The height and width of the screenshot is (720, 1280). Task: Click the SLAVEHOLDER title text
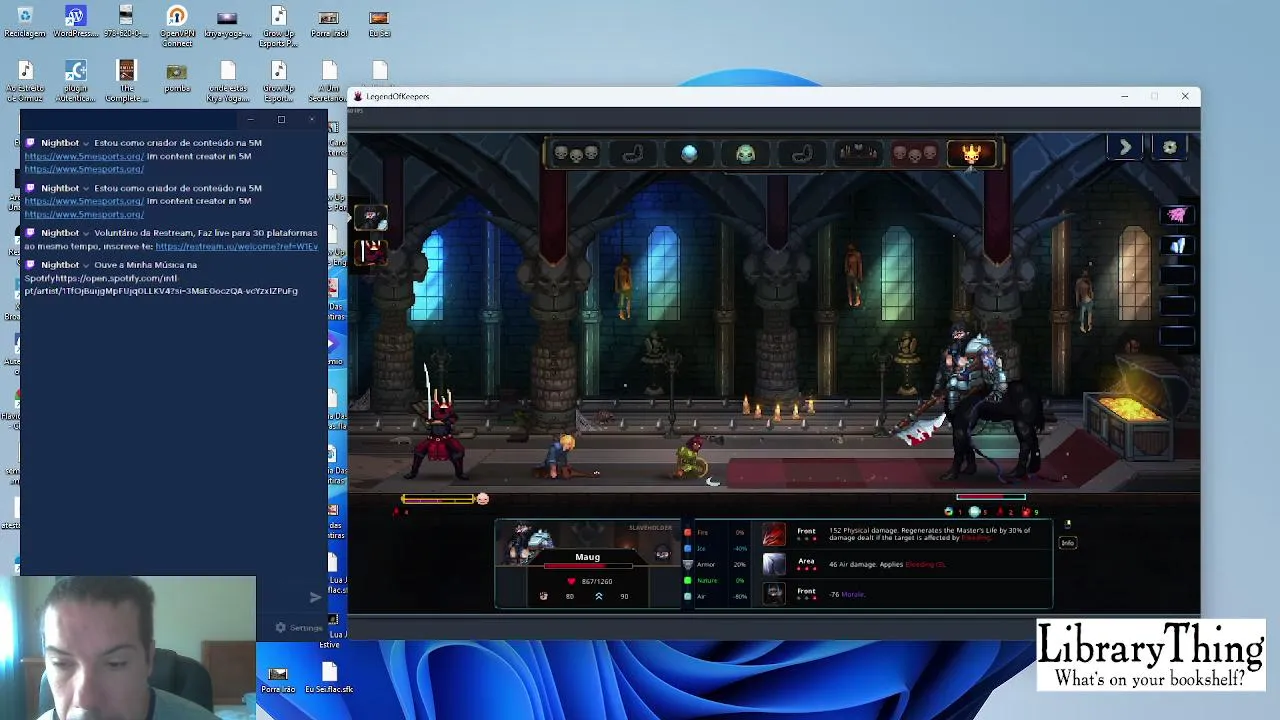651,527
